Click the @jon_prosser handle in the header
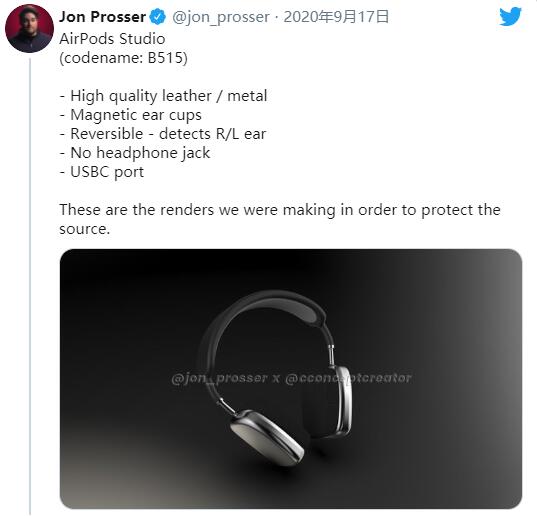 pos(221,17)
